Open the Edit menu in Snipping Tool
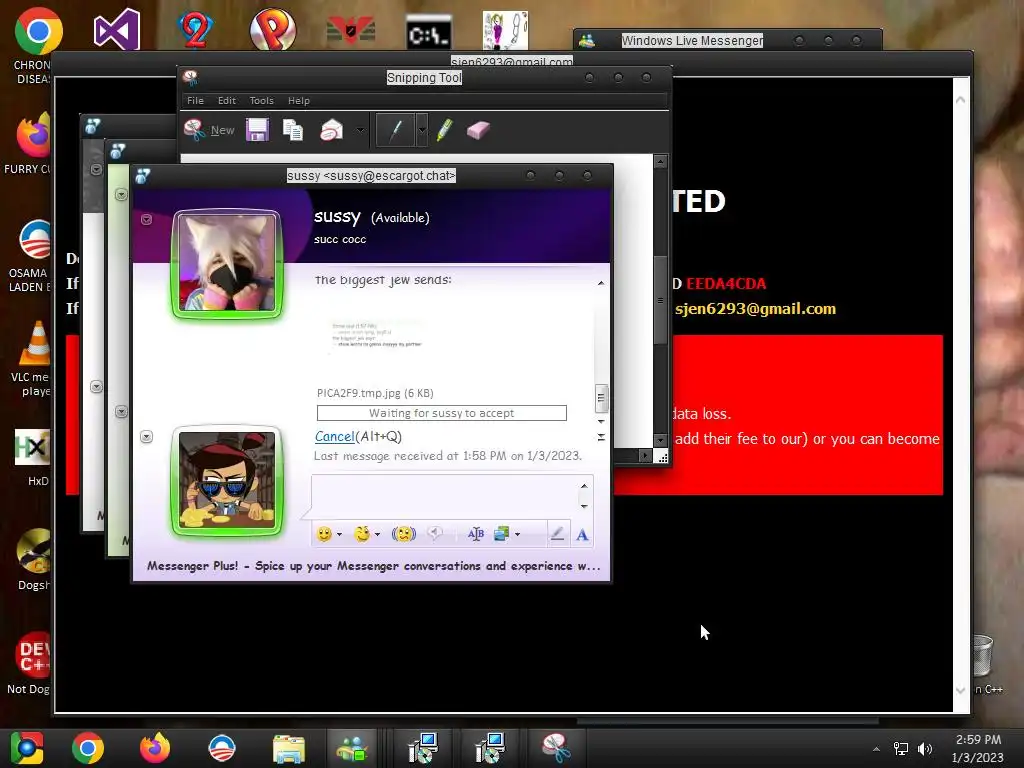 (227, 101)
